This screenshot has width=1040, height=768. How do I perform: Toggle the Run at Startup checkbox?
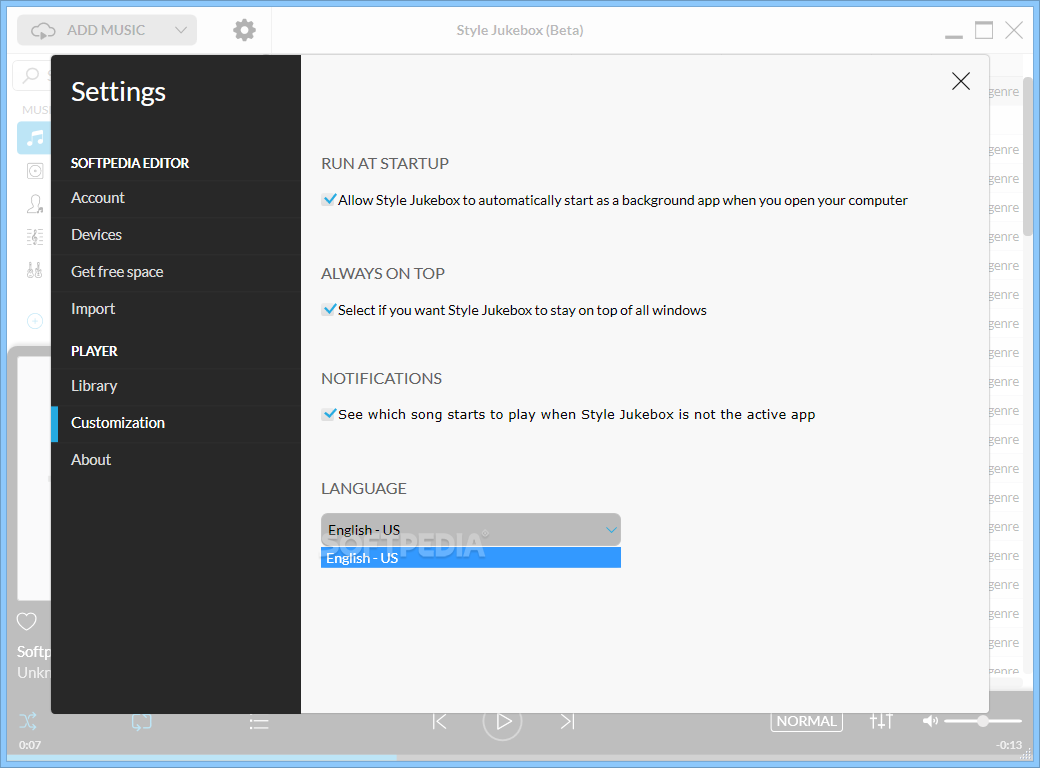click(329, 199)
